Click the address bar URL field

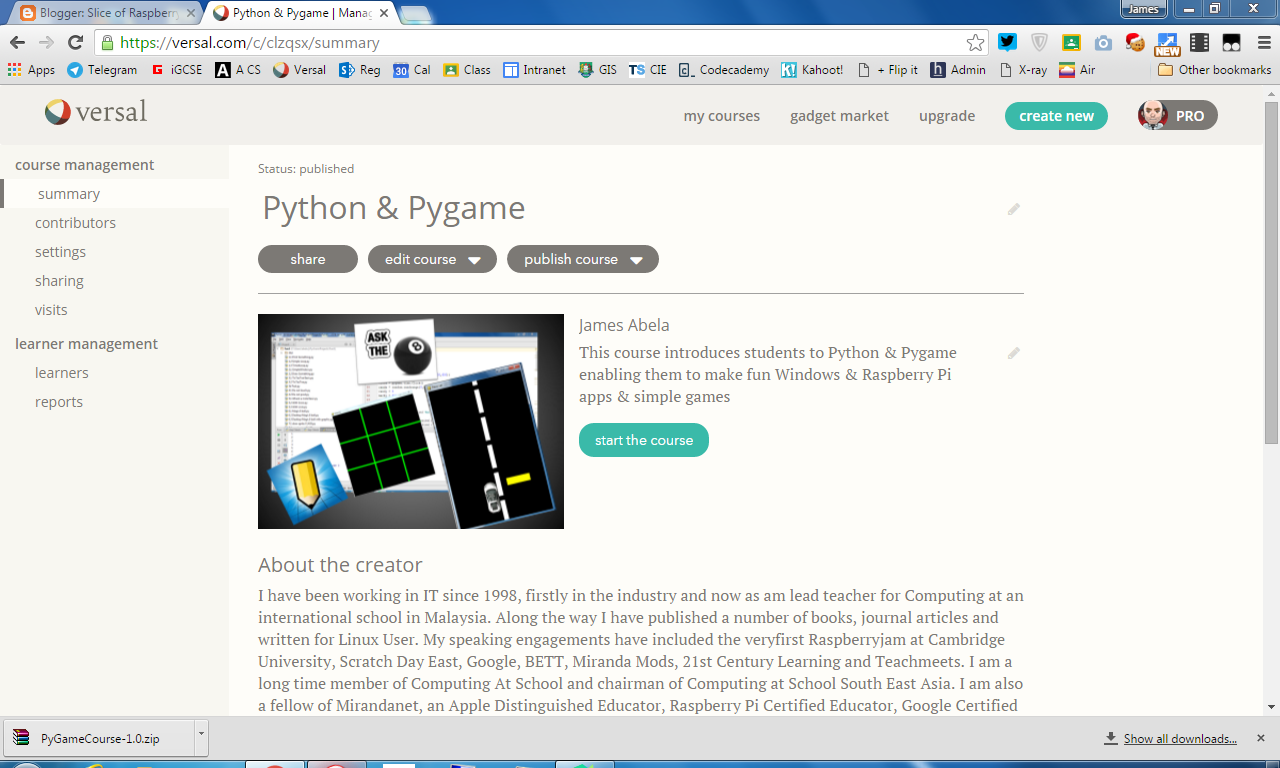click(x=540, y=43)
